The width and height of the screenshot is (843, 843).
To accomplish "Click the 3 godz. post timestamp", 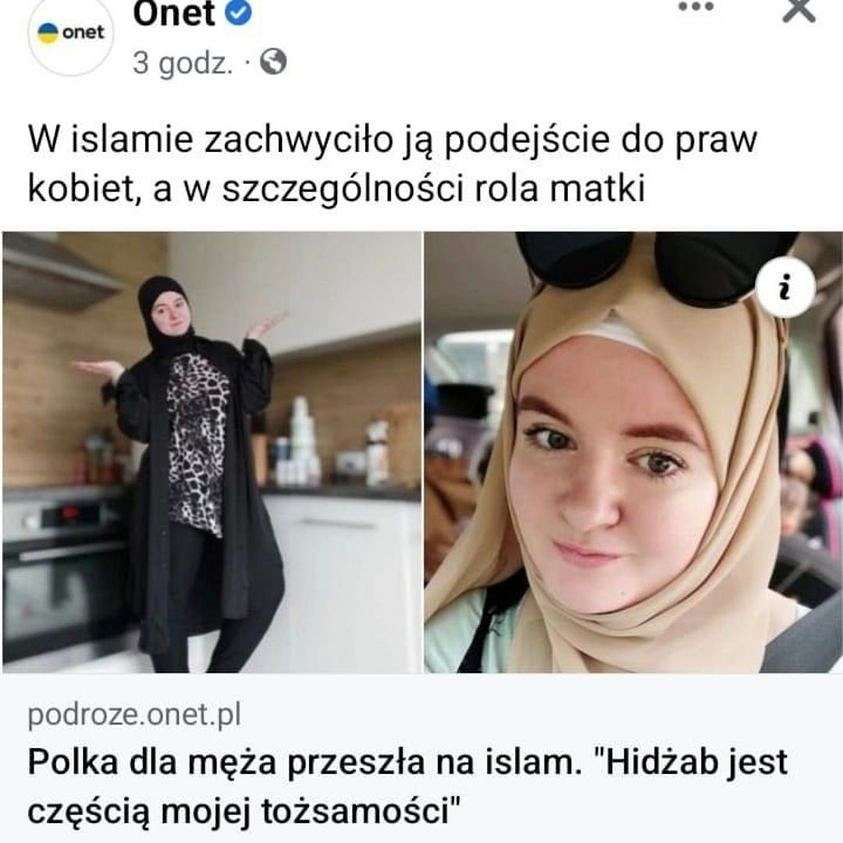I will coord(183,63).
